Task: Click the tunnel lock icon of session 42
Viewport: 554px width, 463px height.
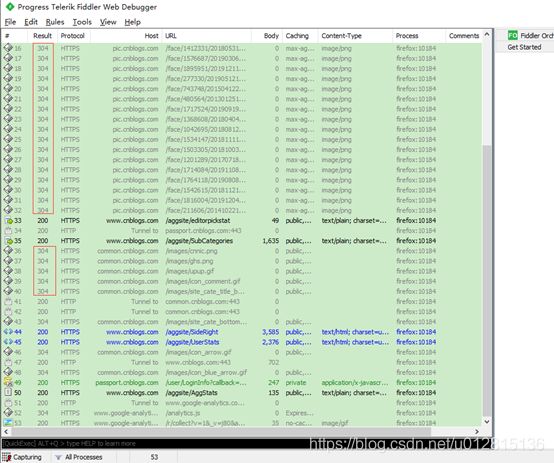Action: 8,311
